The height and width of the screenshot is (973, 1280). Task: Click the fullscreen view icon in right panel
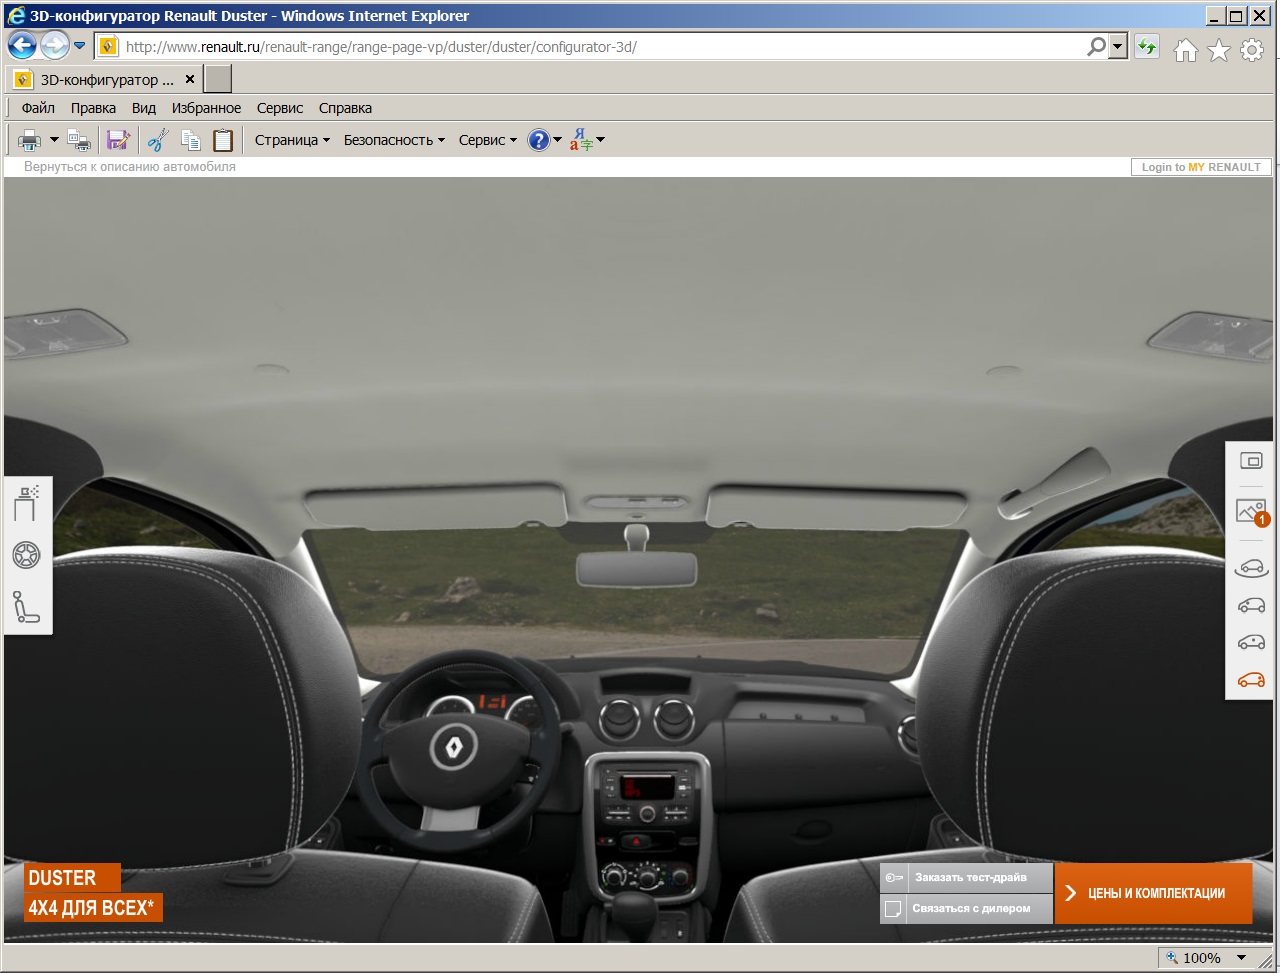1251,461
